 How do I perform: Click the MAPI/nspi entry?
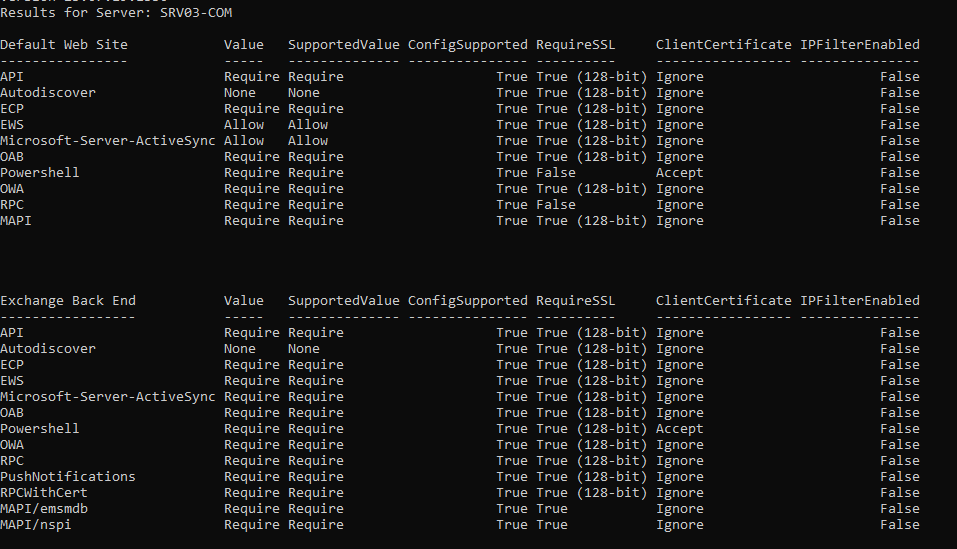pos(35,525)
